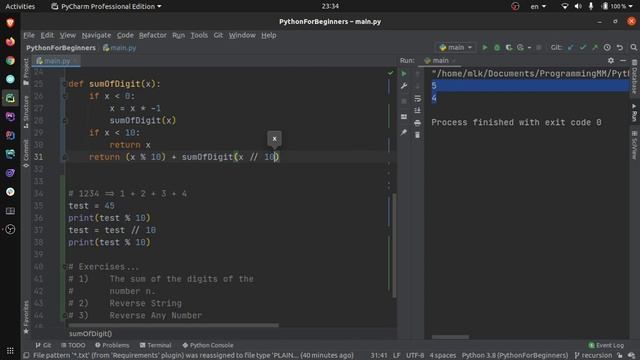The width and height of the screenshot is (640, 360).
Task: Open the PyCharm application menu in top bar
Action: tap(107, 6)
